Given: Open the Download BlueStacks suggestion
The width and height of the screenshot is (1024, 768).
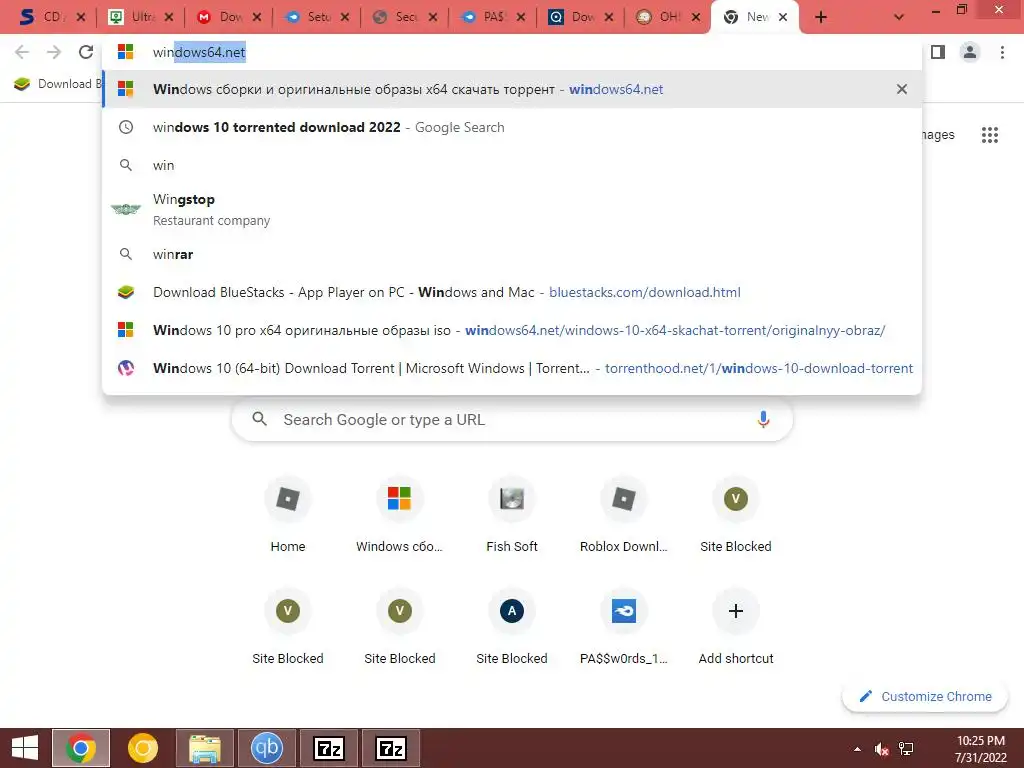Looking at the screenshot, I should point(512,292).
